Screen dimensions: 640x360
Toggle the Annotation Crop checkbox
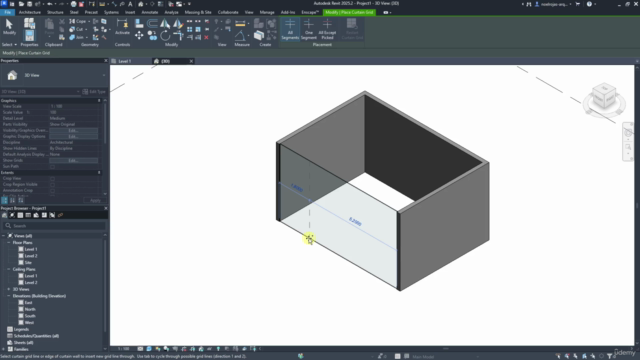point(52,191)
